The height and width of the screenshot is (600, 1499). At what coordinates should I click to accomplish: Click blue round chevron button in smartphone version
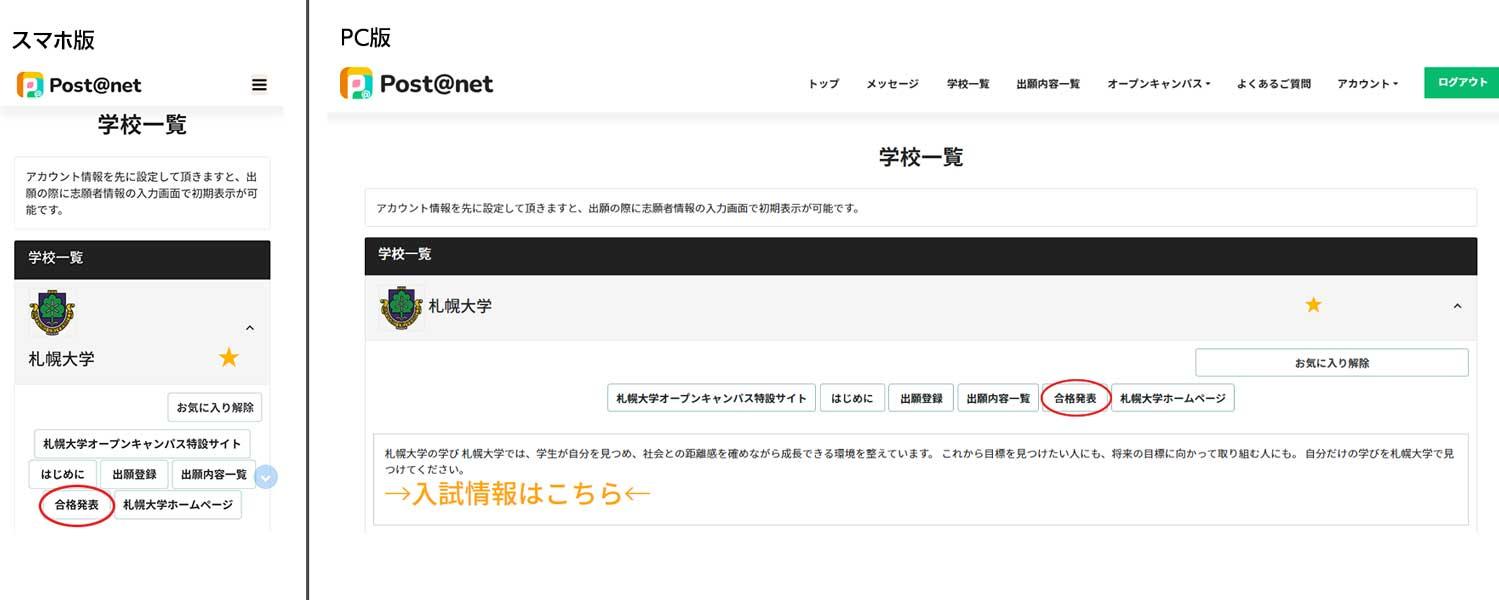coord(266,477)
